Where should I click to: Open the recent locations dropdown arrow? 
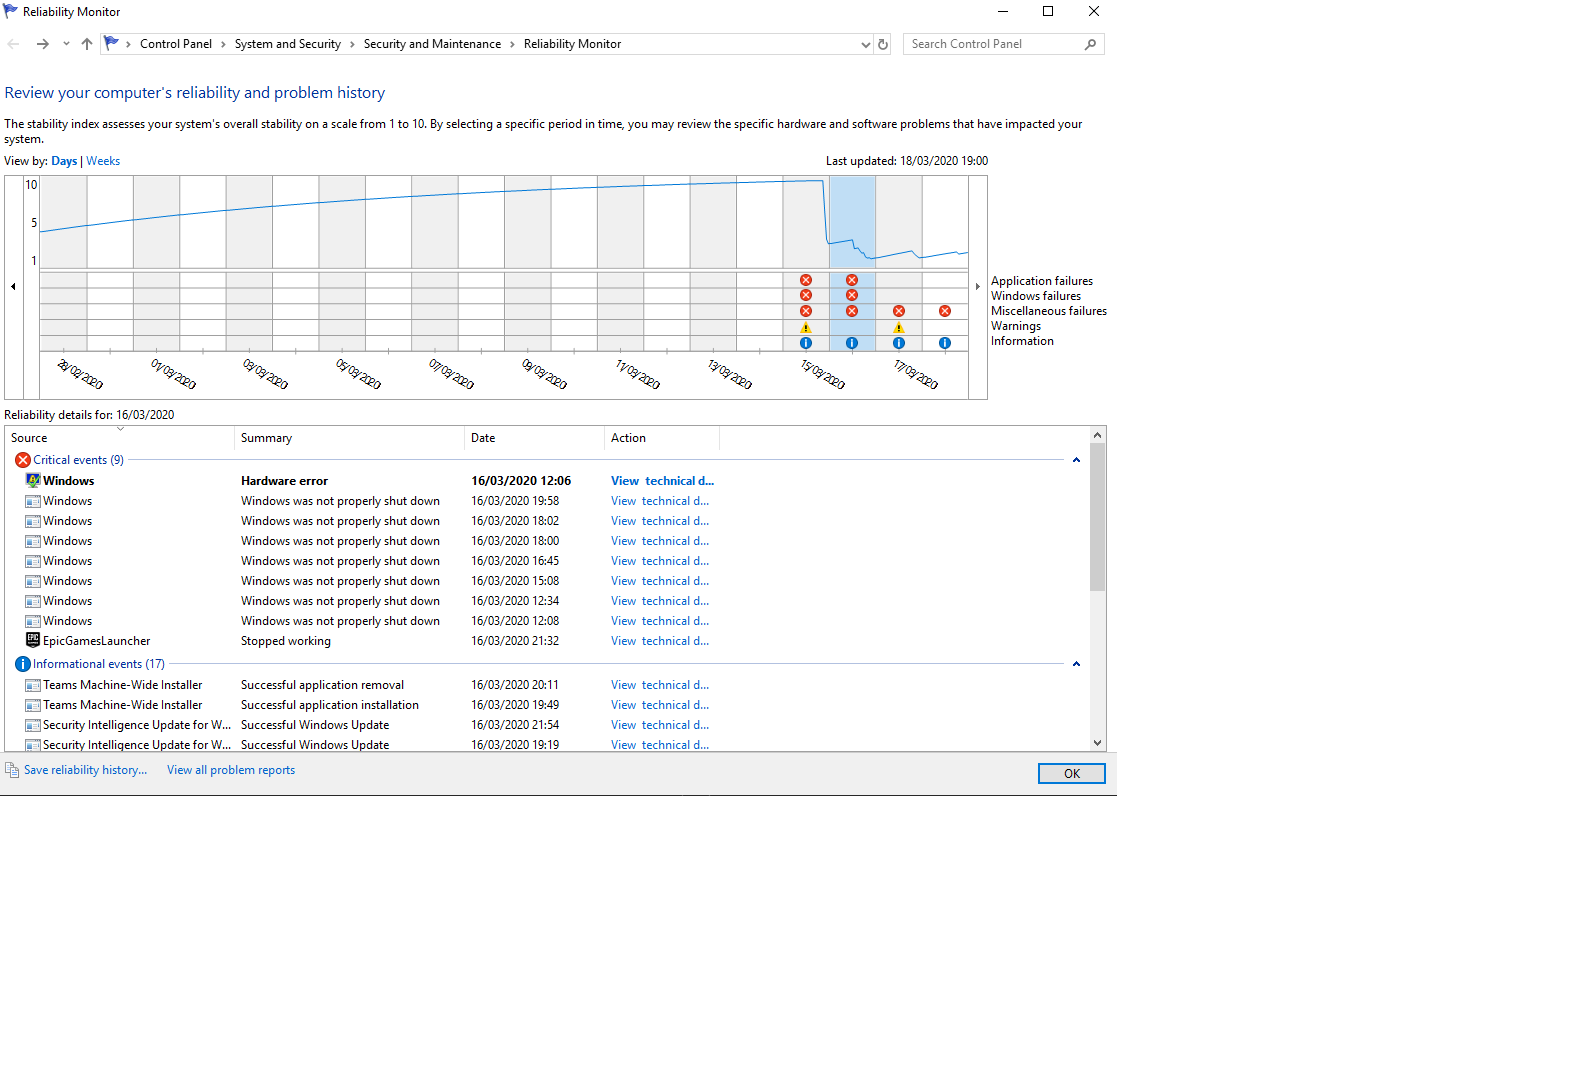coord(66,44)
